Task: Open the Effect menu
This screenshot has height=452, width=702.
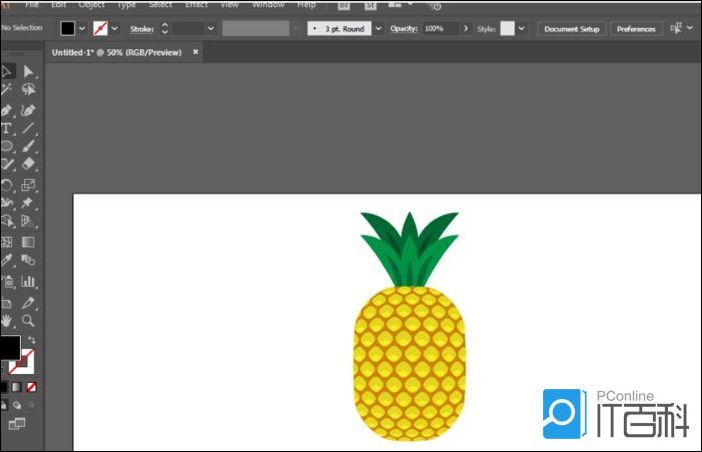Action: tap(196, 4)
